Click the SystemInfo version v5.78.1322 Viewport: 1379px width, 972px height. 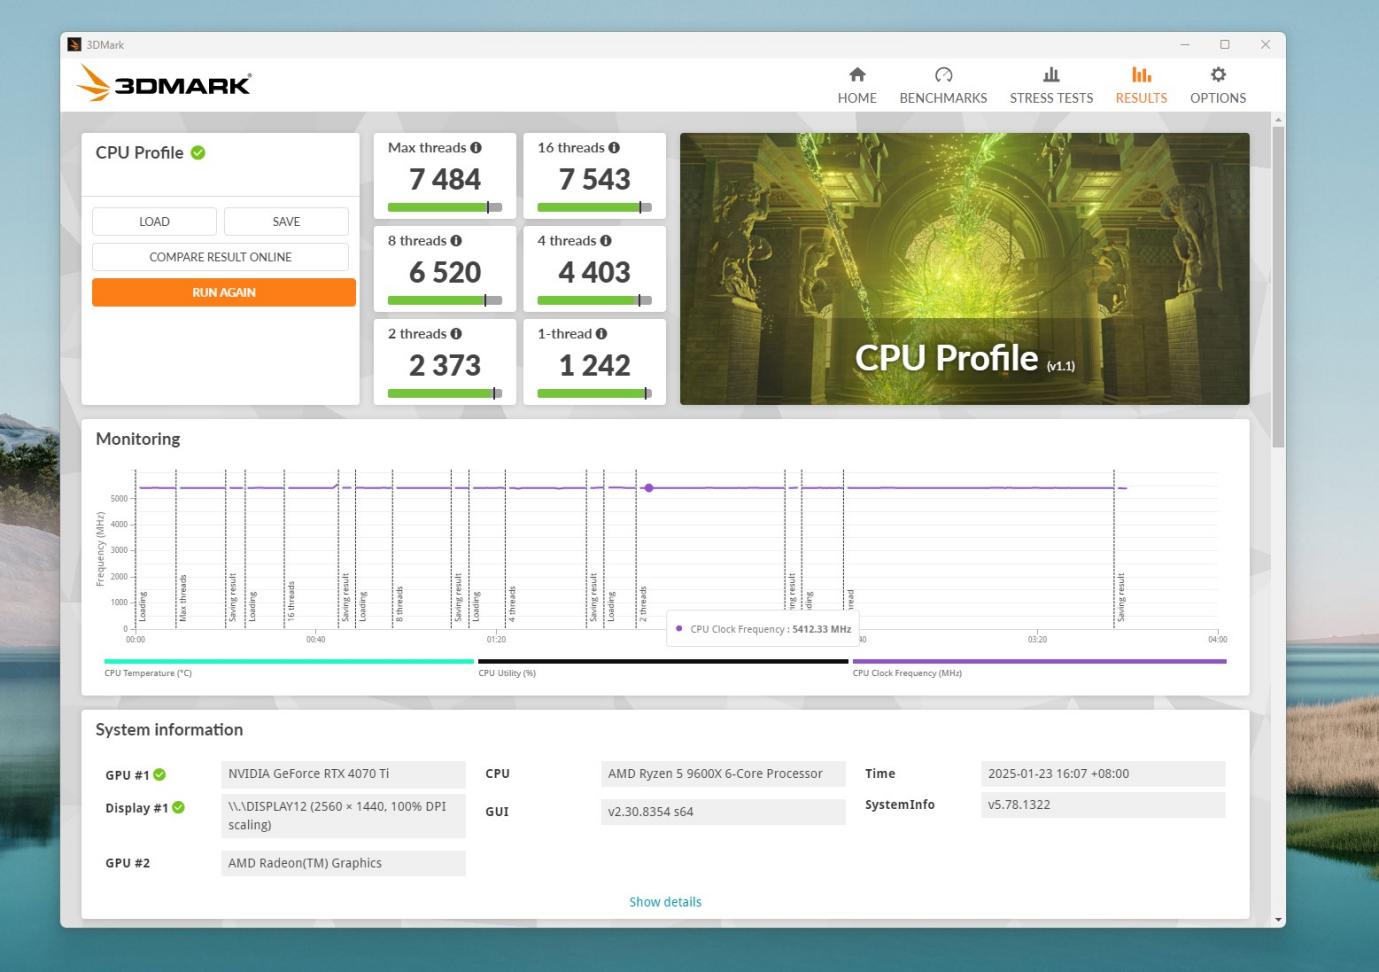click(x=1103, y=805)
